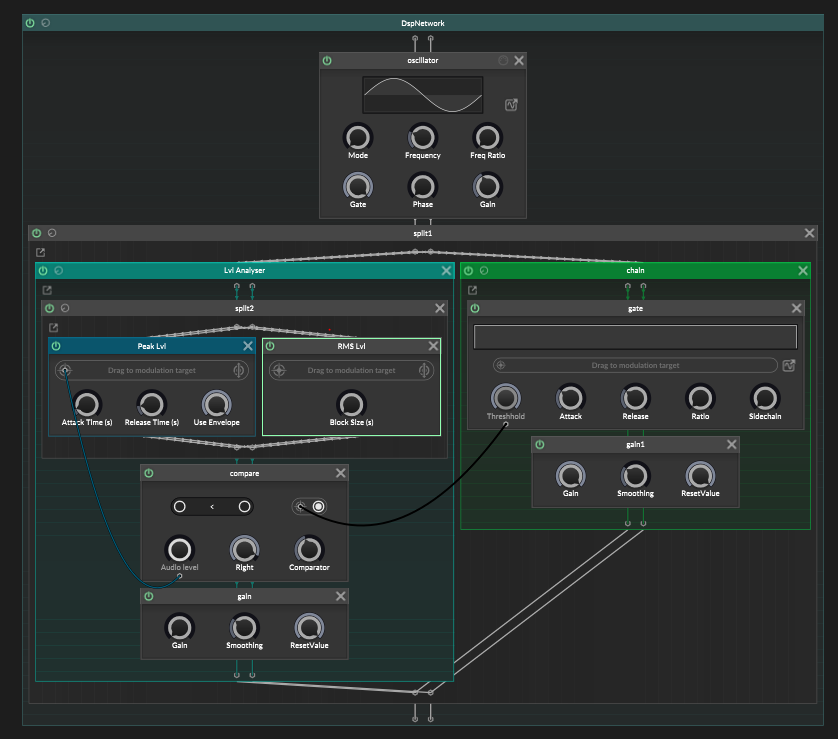Toggle the gain node power button
This screenshot has width=838, height=739.
149,596
